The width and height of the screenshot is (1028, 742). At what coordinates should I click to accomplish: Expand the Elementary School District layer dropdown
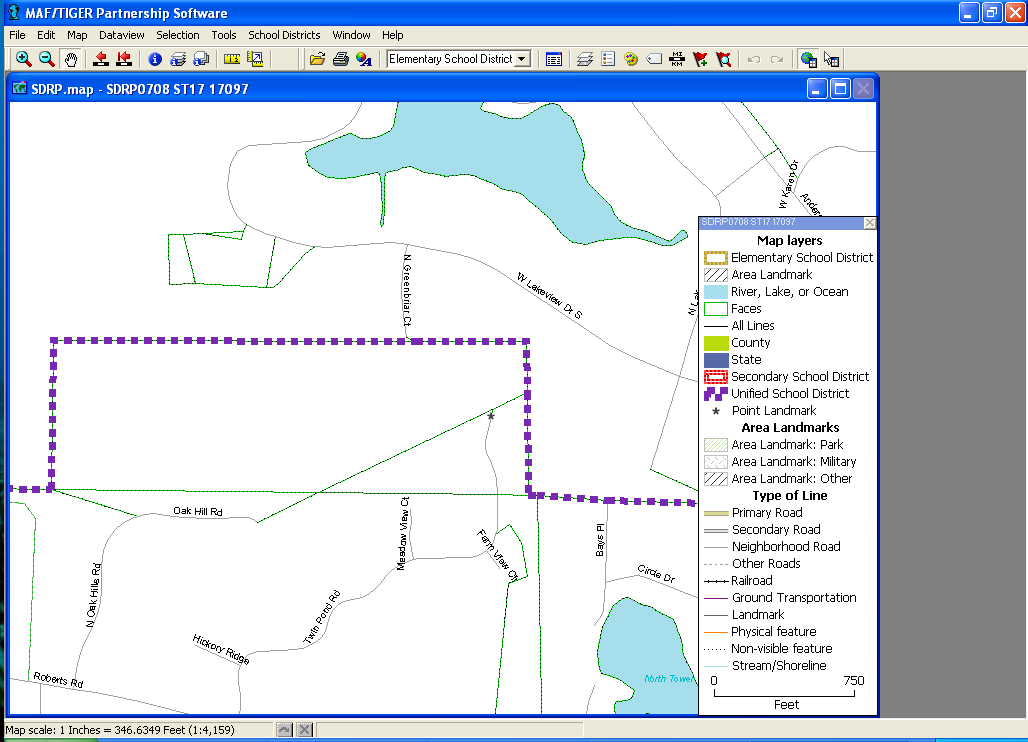point(521,59)
